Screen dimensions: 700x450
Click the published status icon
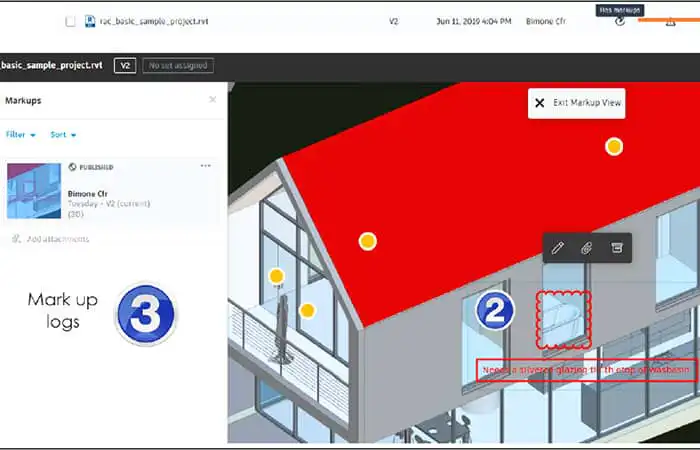72,167
